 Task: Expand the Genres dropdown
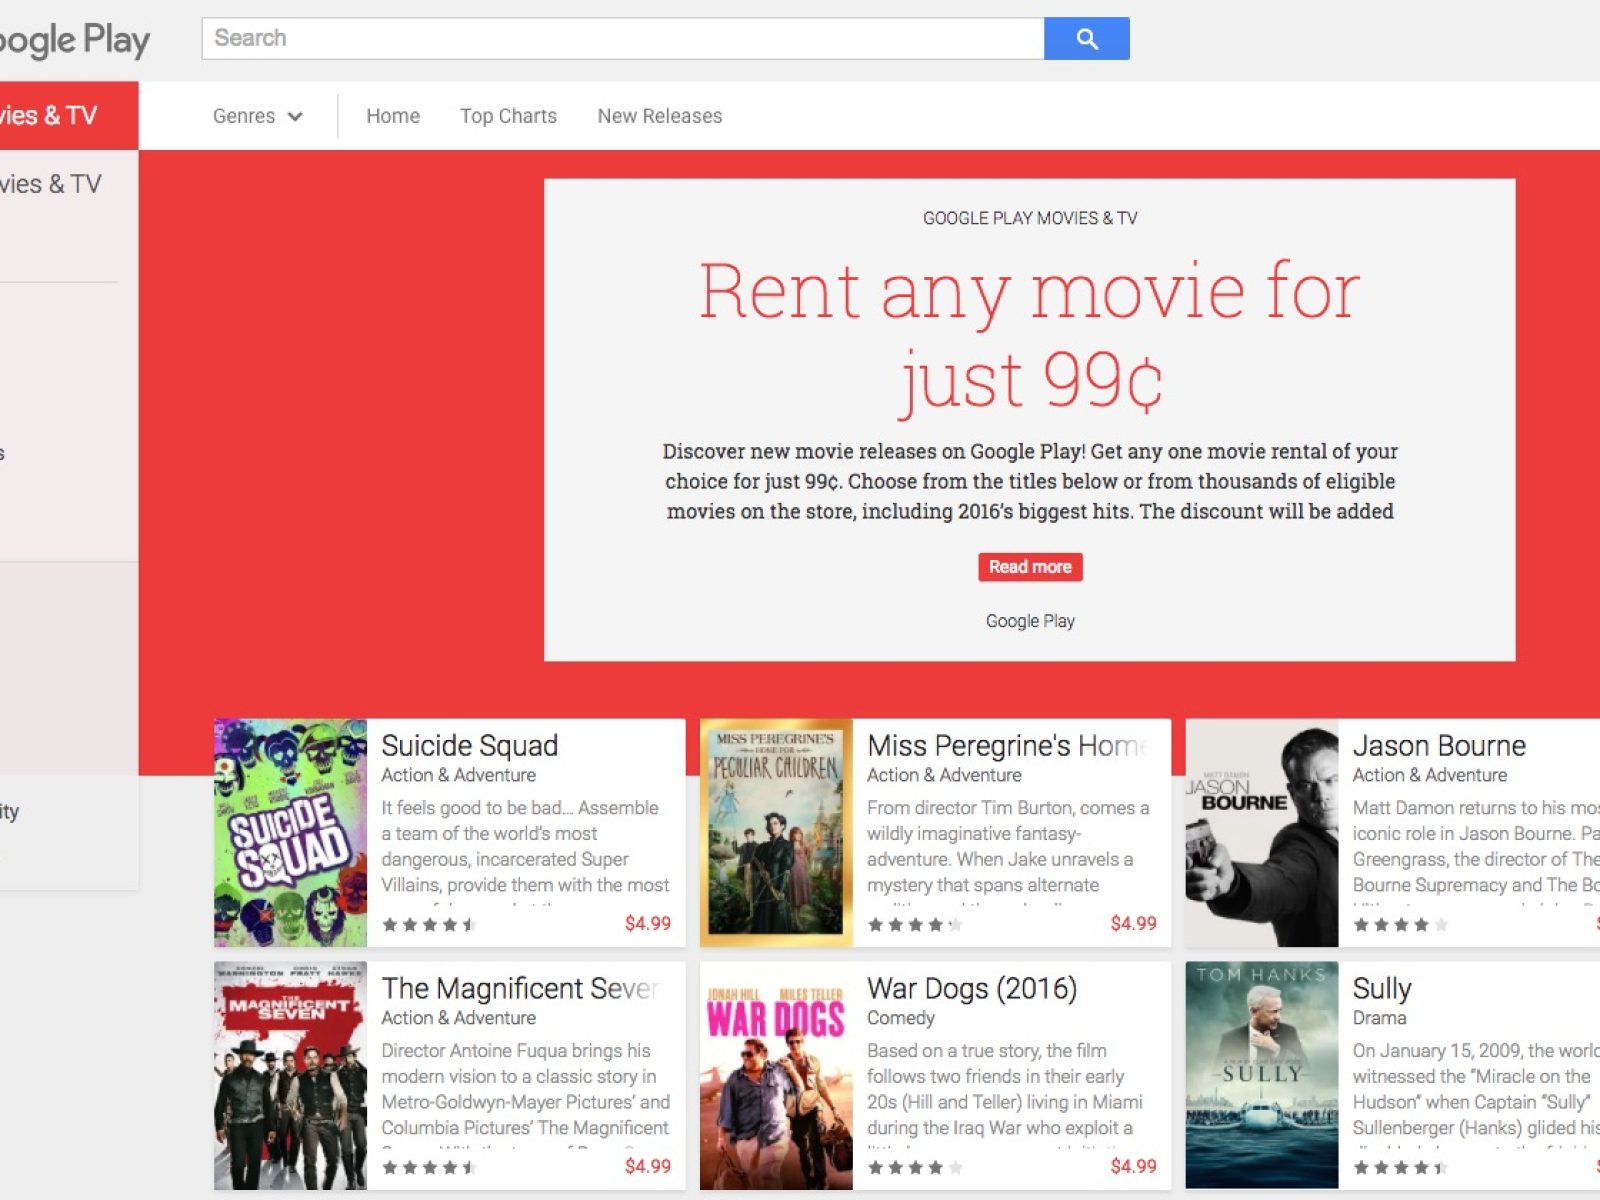tap(257, 116)
